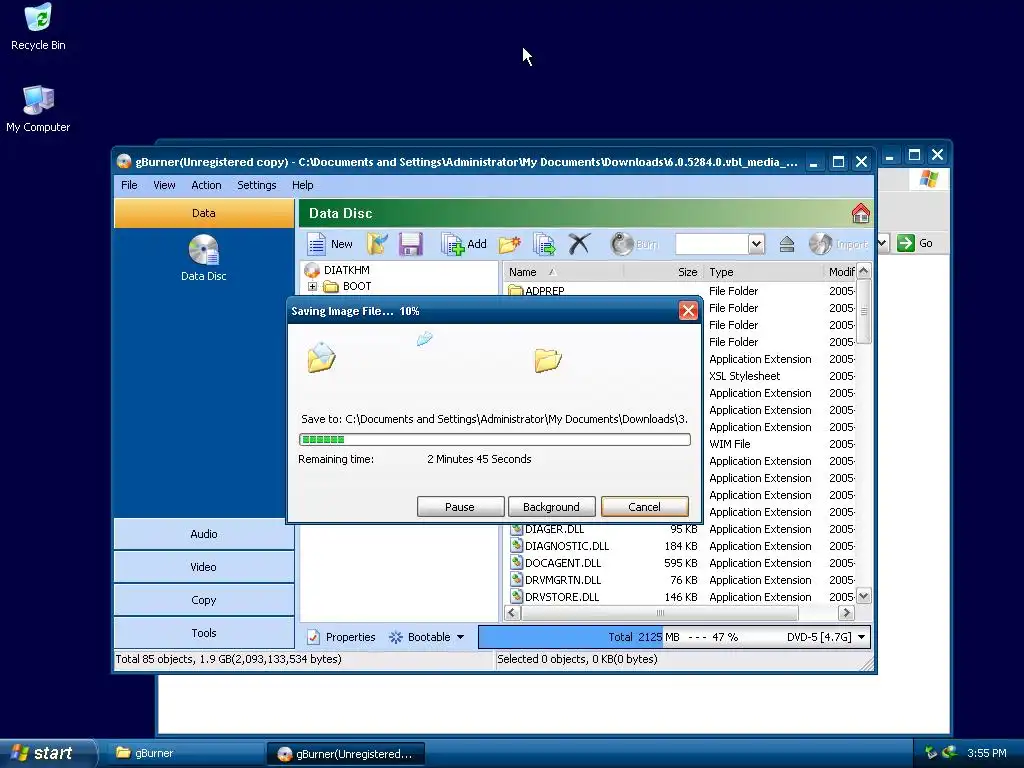Image resolution: width=1024 pixels, height=768 pixels.
Task: Click the vertical scrollbar down arrow
Action: [863, 596]
